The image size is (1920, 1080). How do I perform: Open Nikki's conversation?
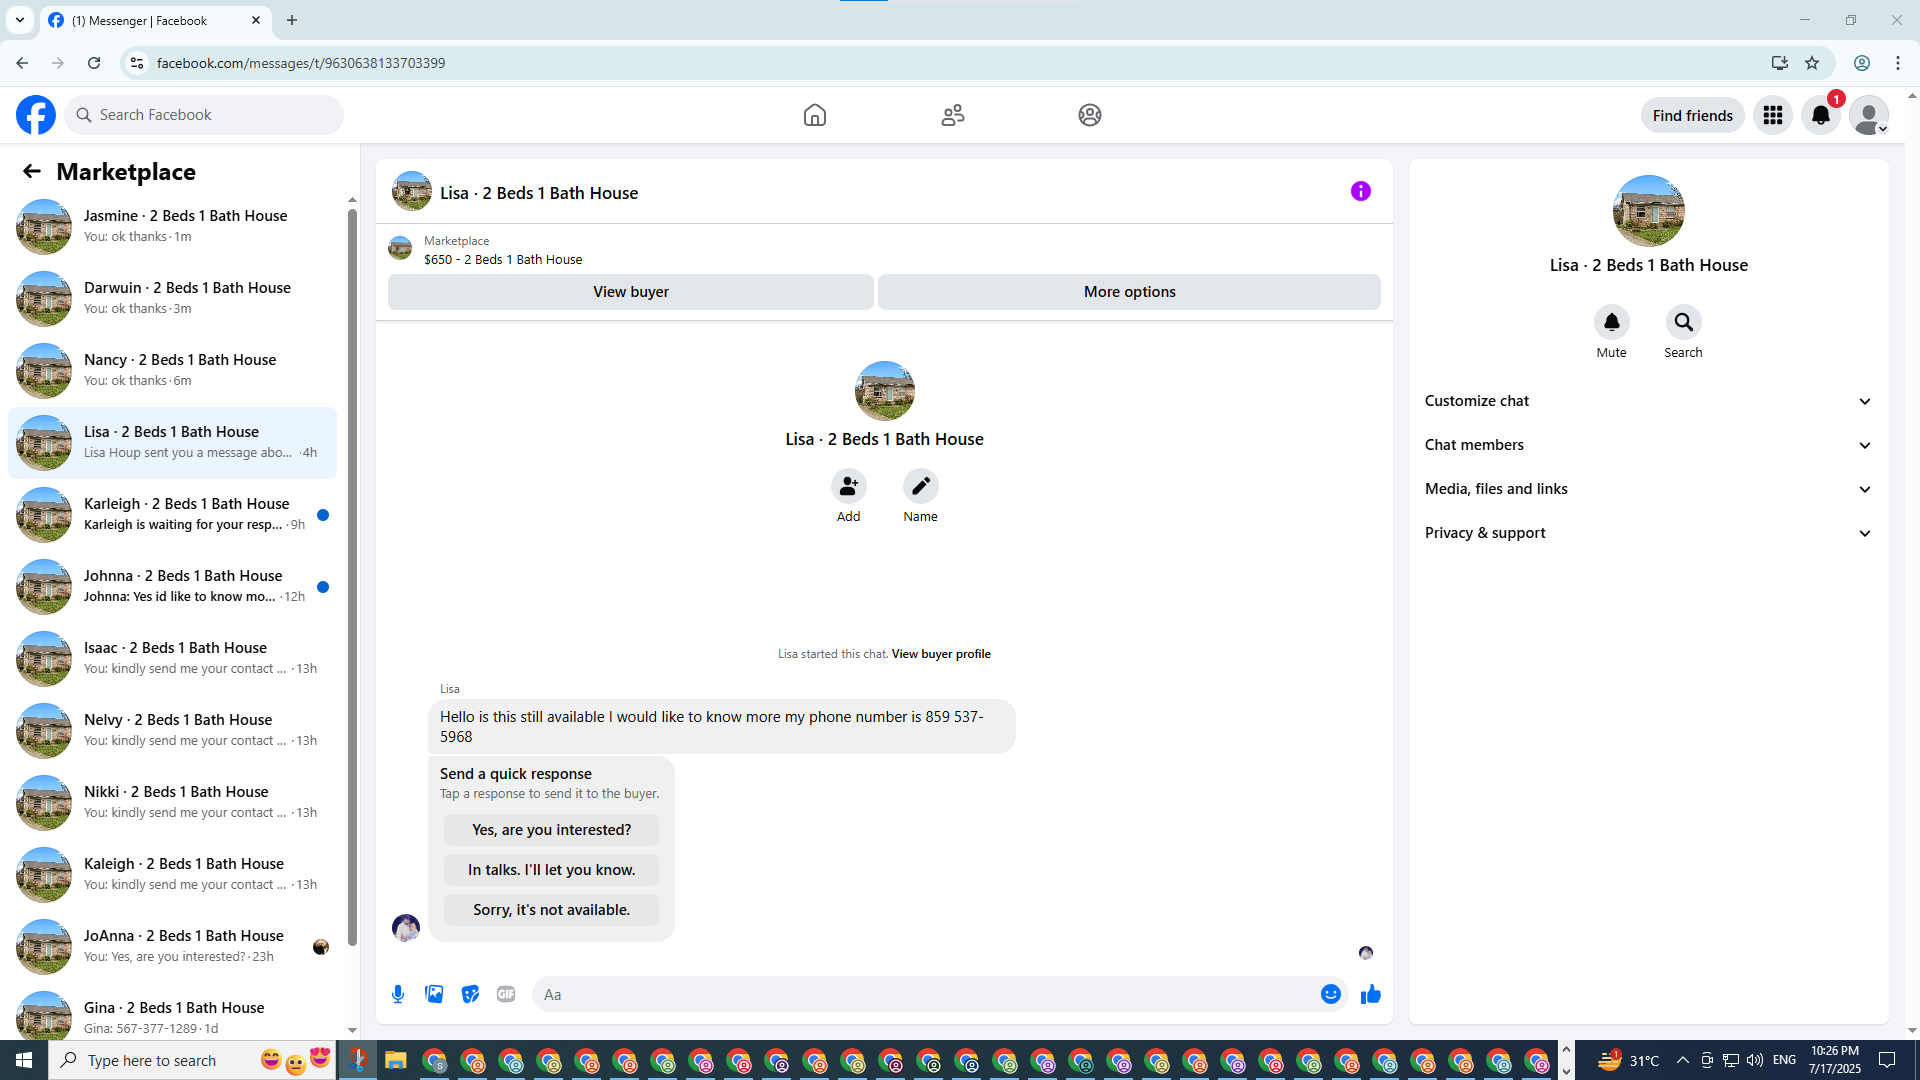172,802
